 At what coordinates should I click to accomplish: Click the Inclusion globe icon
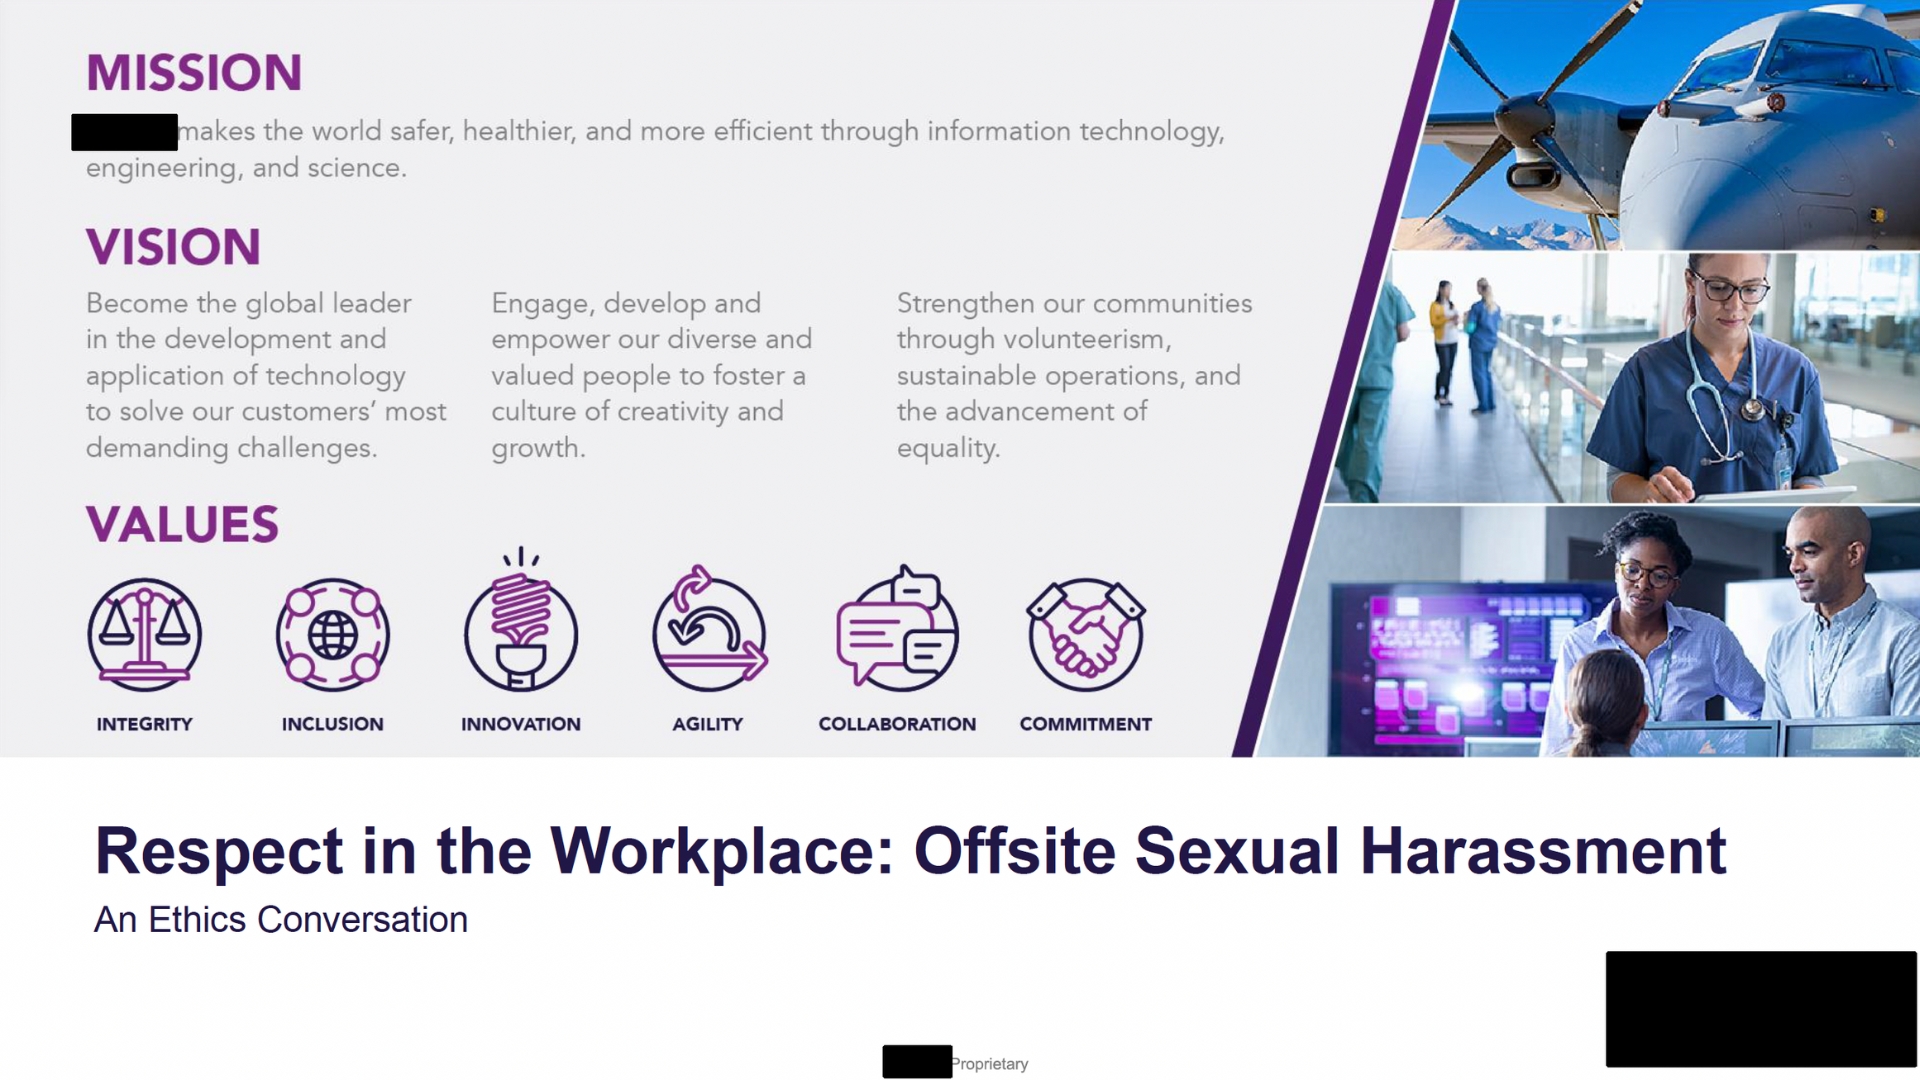pos(332,635)
